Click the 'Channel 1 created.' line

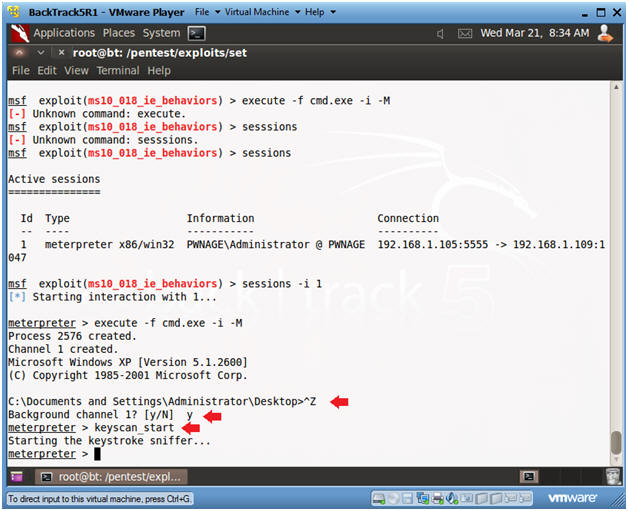point(63,349)
